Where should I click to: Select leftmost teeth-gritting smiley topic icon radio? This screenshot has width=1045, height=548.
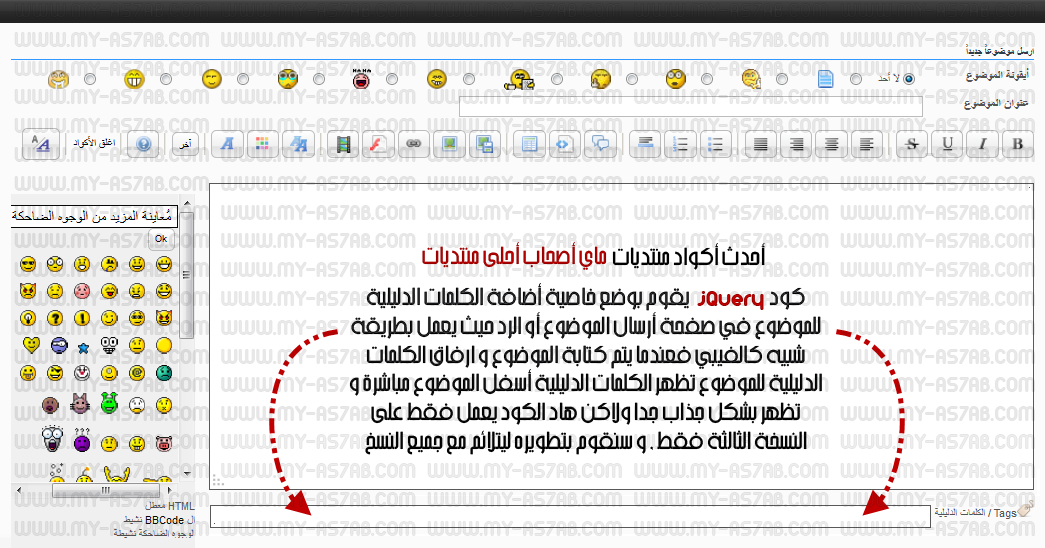click(x=89, y=79)
